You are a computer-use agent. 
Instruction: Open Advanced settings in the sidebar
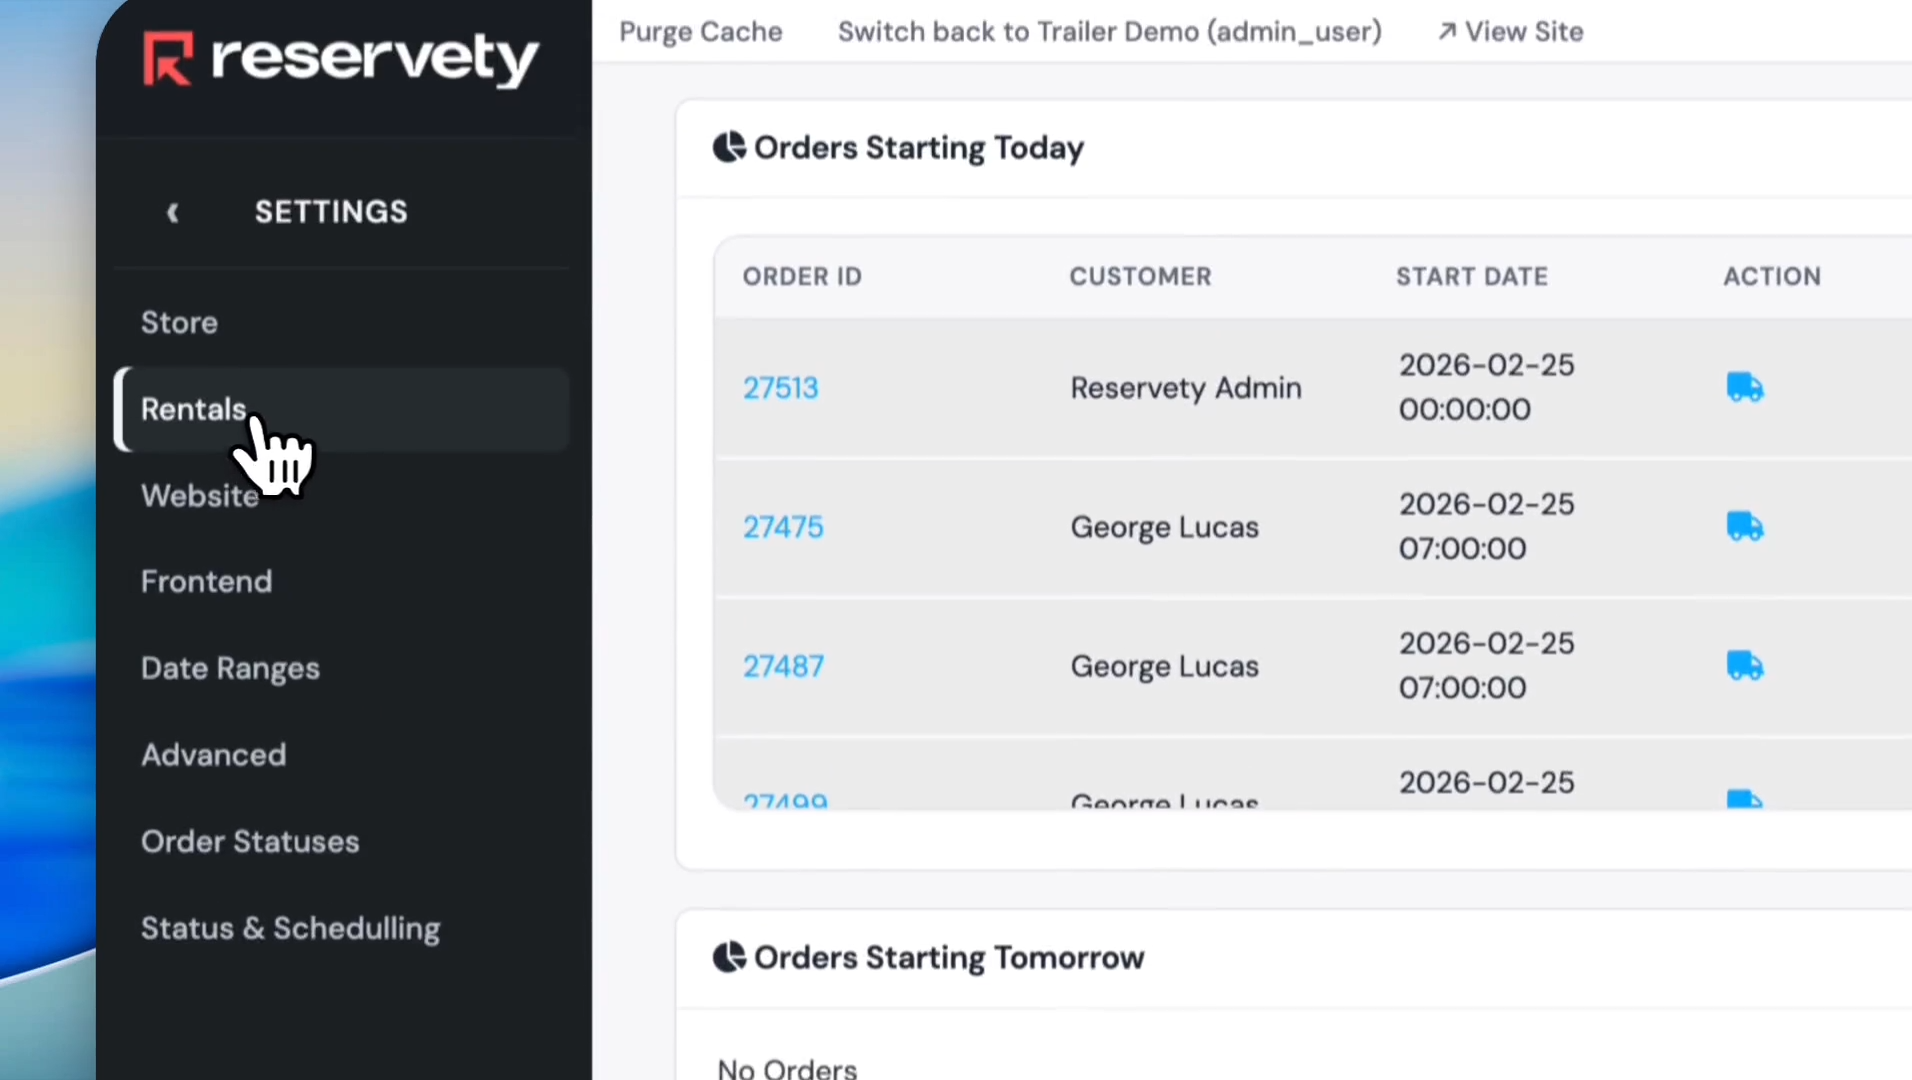[213, 754]
